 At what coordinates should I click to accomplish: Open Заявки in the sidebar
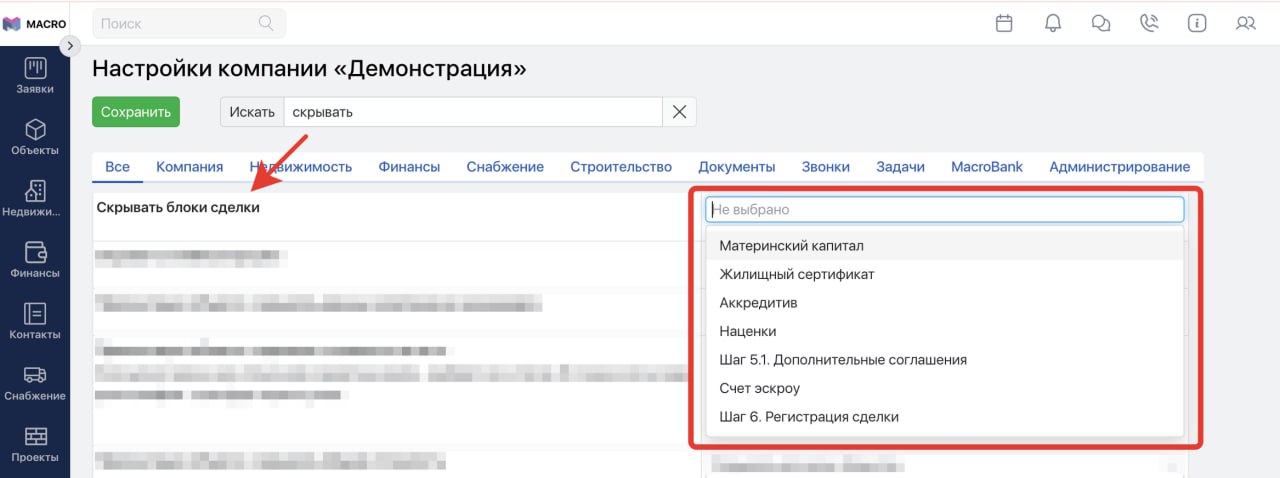tap(35, 76)
